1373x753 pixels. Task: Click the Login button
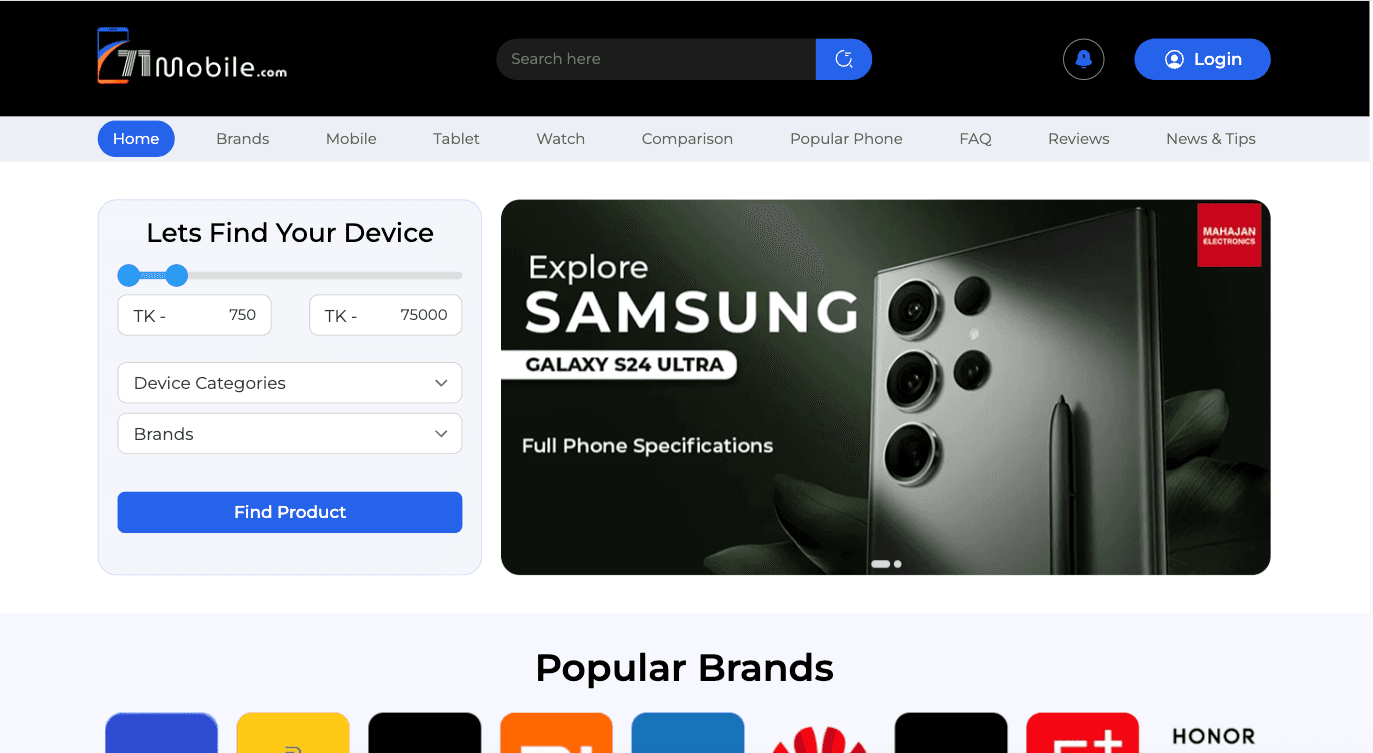point(1202,59)
